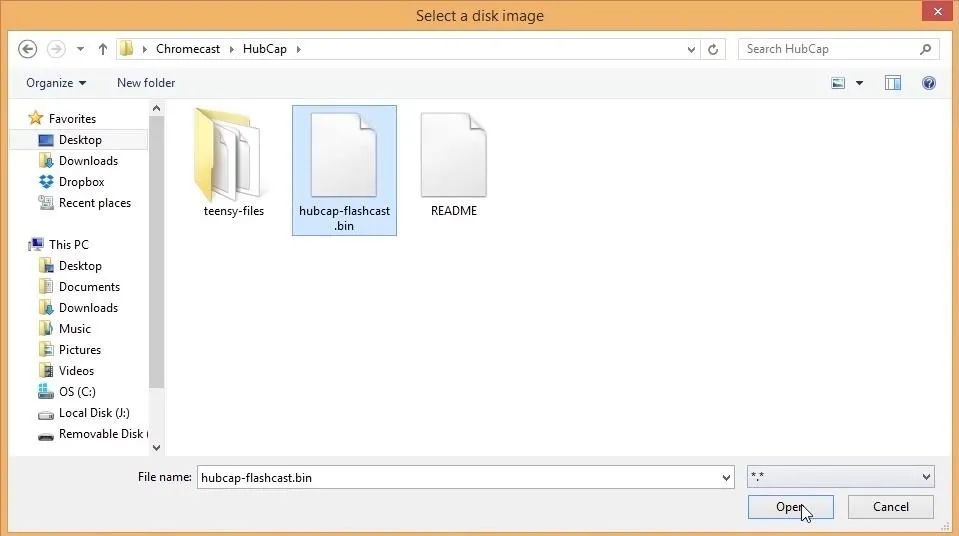
Task: Change view with the view icon
Action: pos(838,83)
